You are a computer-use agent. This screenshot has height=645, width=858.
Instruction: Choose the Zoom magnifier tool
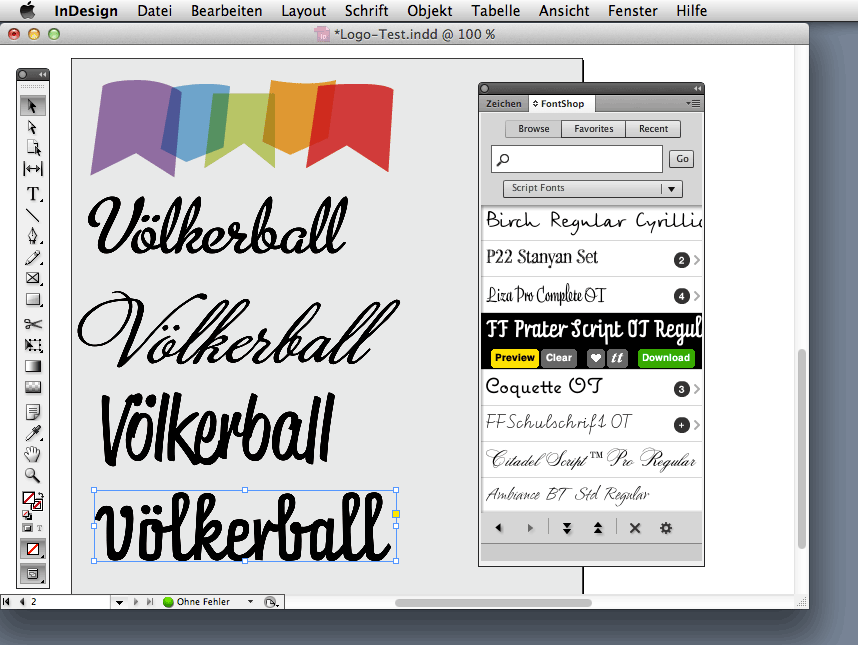(x=33, y=476)
